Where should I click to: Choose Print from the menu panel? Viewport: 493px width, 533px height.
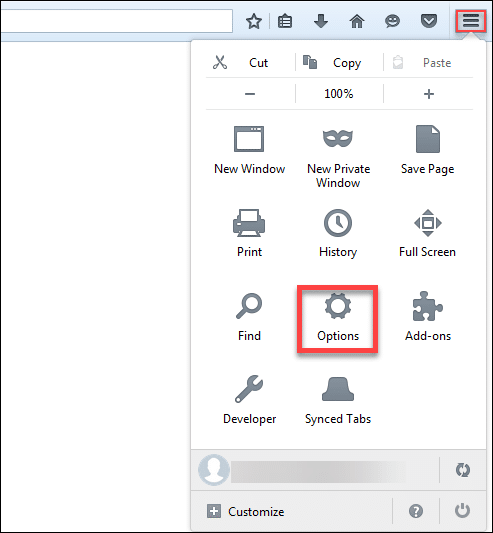coord(249,234)
